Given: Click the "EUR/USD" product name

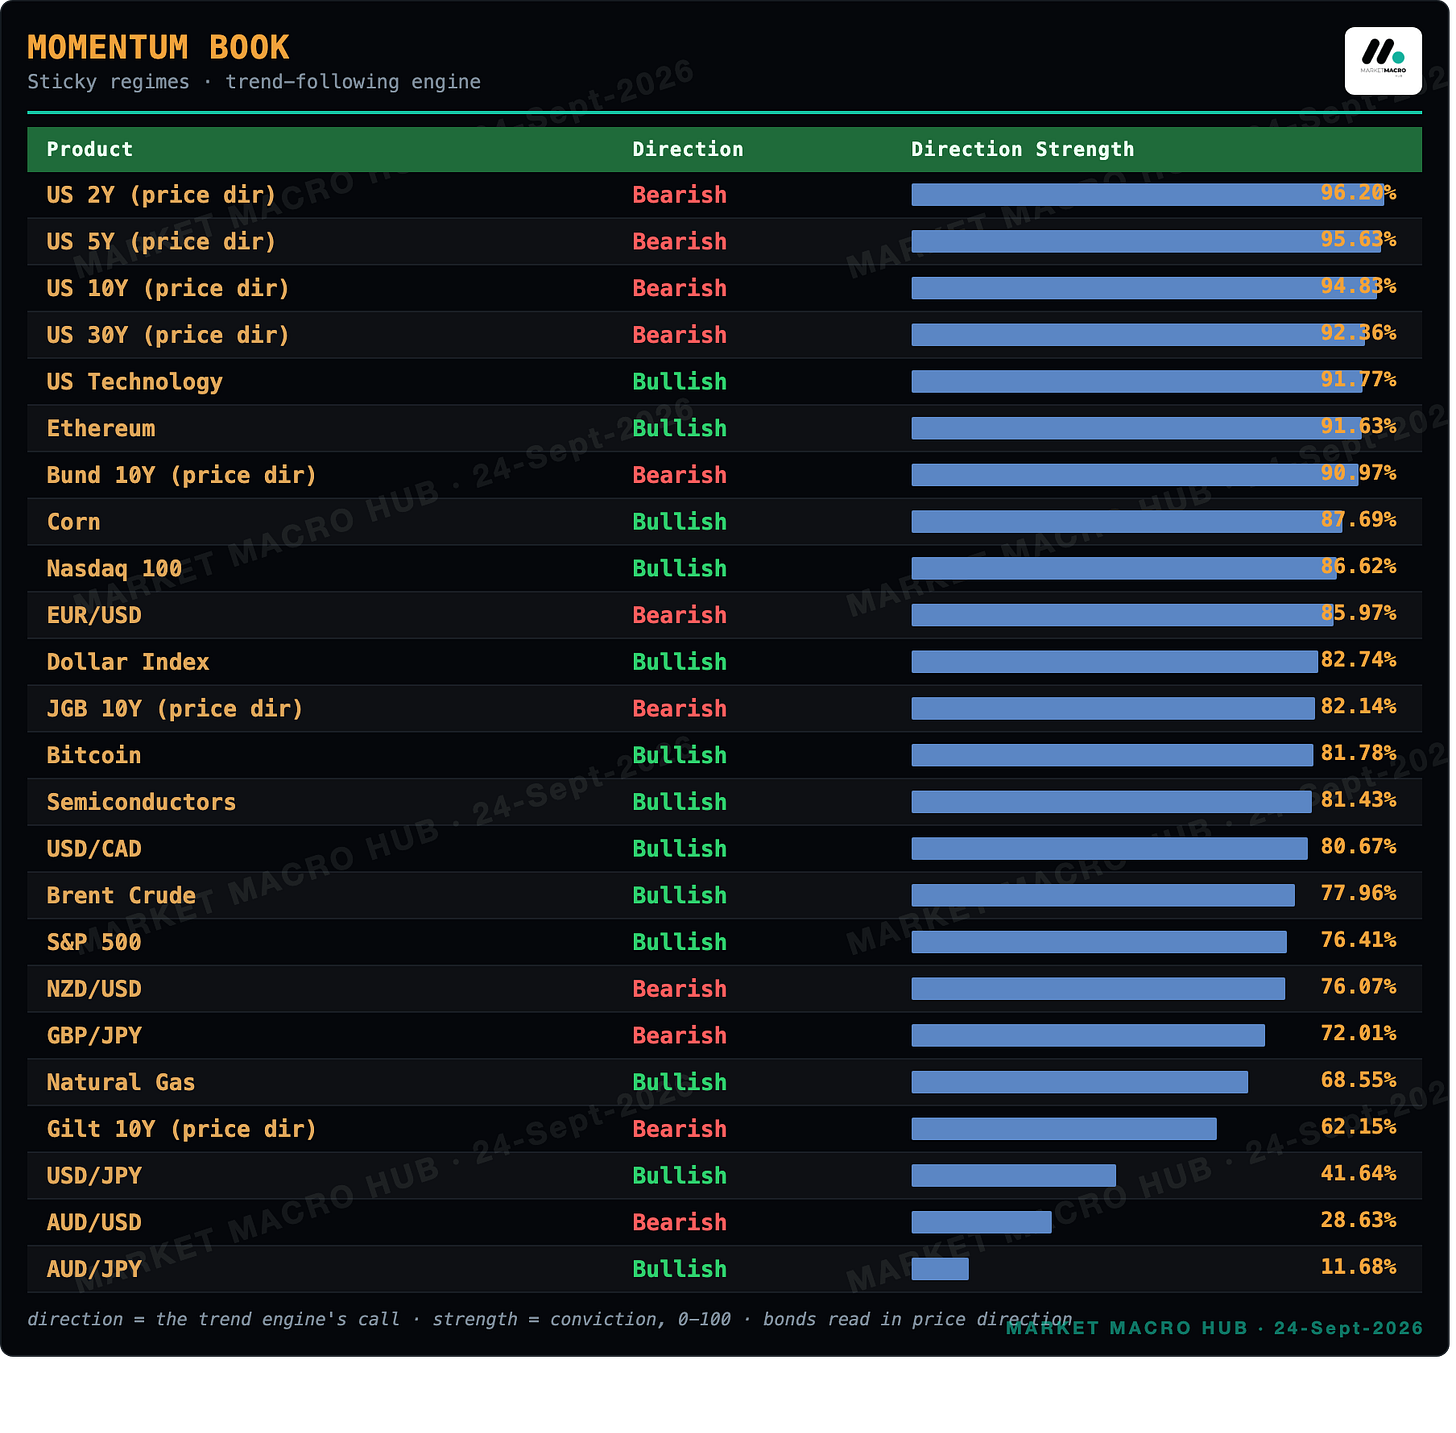Looking at the screenshot, I should tap(94, 615).
